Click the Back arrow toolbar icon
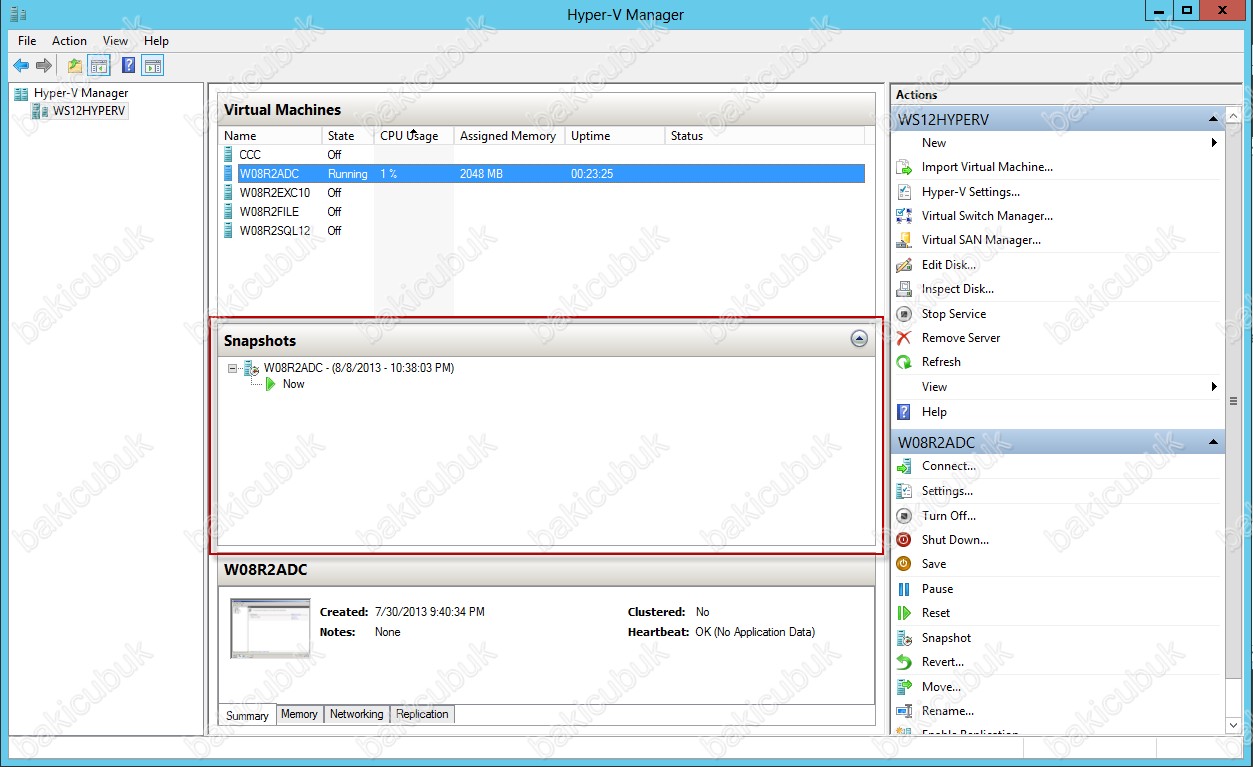Image resolution: width=1253 pixels, height=767 pixels. point(21,66)
